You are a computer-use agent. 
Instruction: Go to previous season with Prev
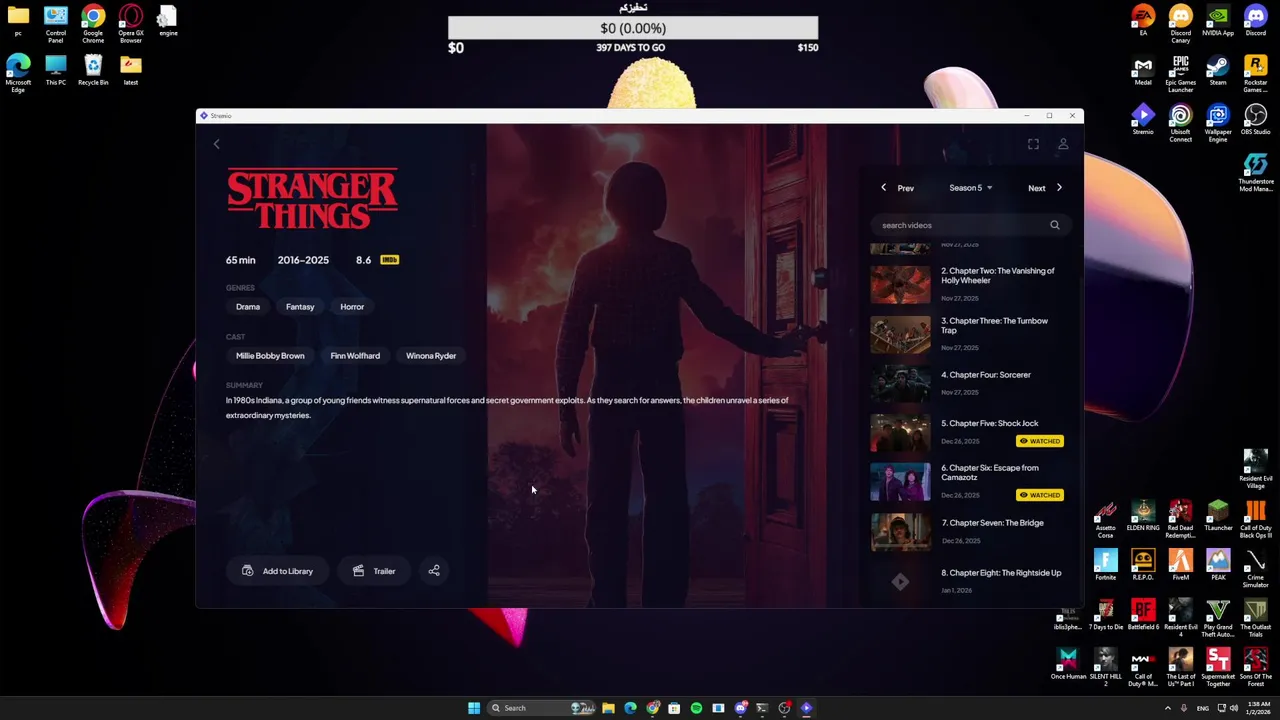897,188
